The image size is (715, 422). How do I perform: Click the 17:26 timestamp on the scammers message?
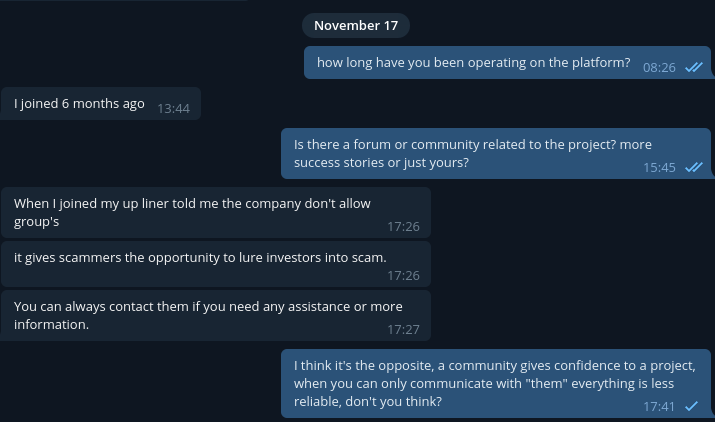(x=403, y=275)
